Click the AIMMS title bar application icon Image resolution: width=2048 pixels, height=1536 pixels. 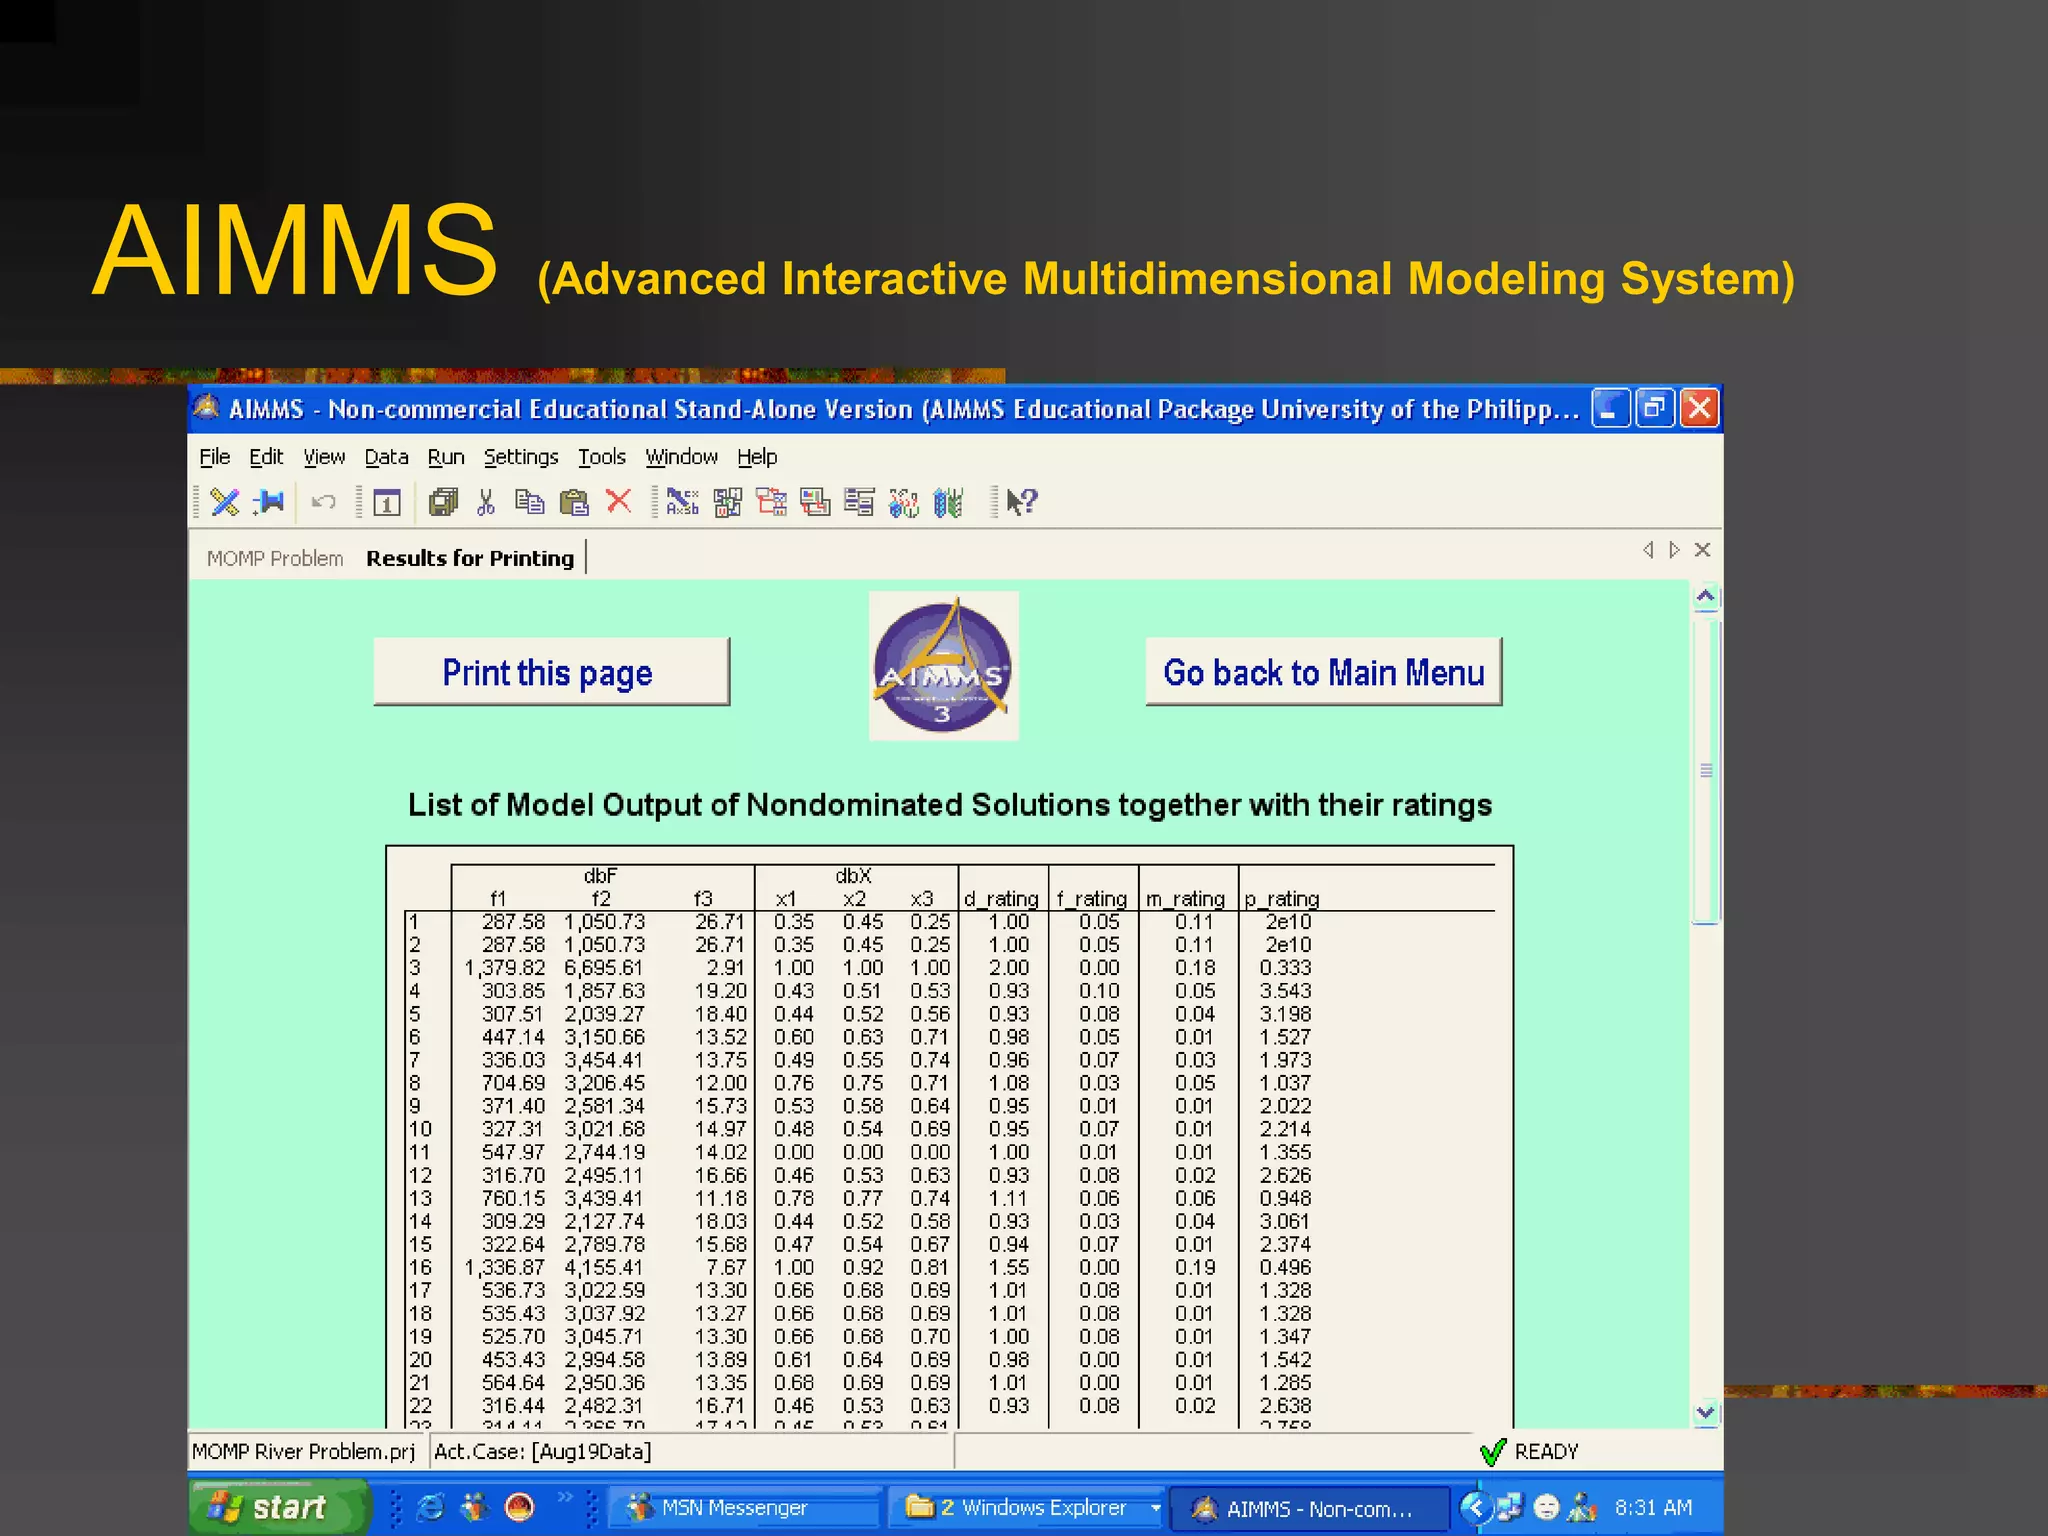207,408
